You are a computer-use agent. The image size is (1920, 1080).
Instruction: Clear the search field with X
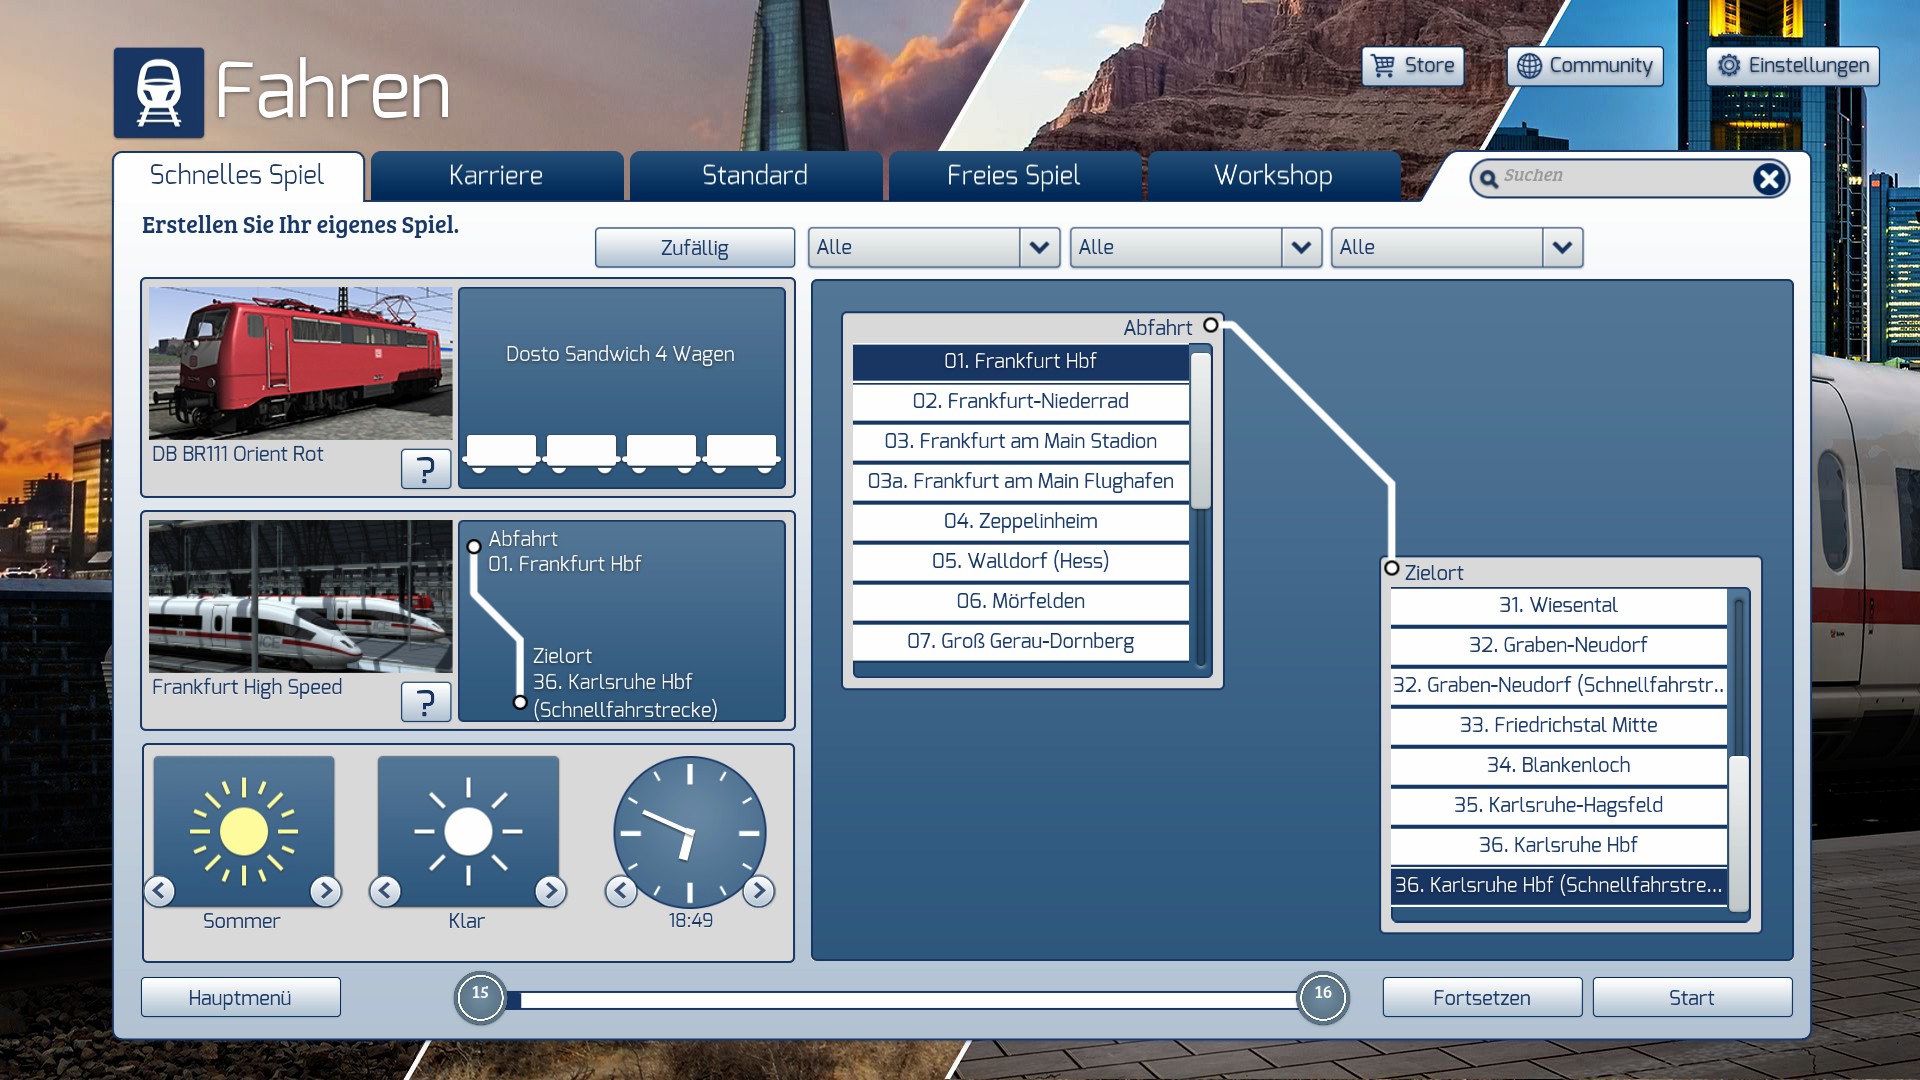tap(1768, 179)
